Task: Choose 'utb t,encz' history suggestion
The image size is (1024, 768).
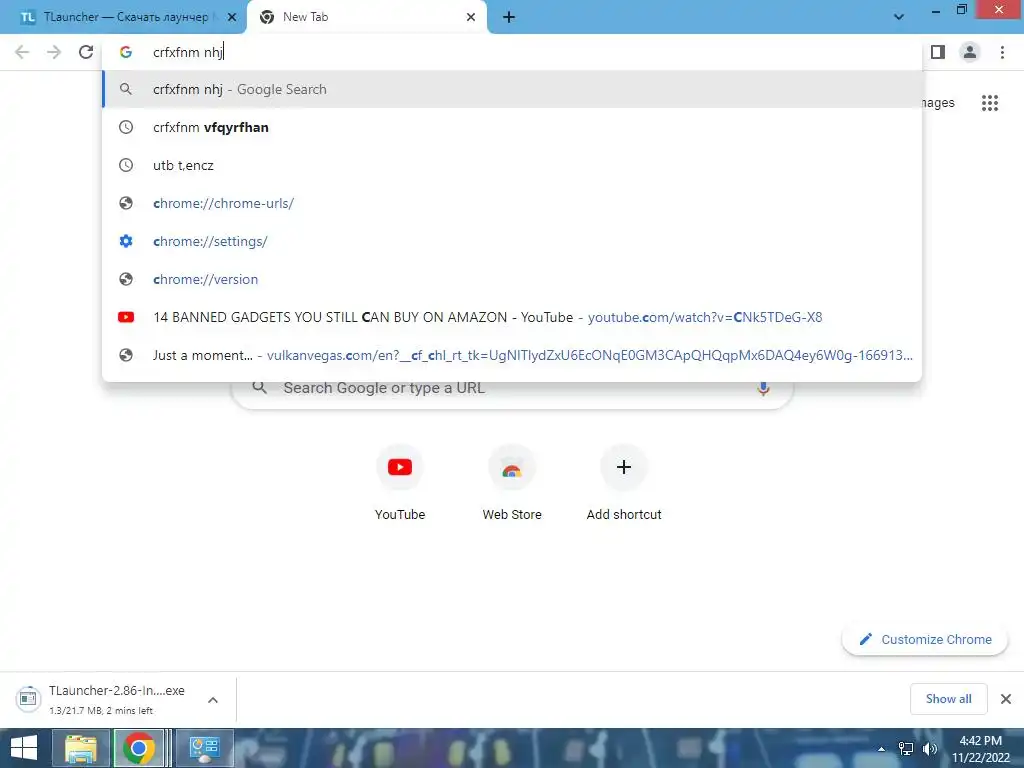Action: click(x=512, y=165)
